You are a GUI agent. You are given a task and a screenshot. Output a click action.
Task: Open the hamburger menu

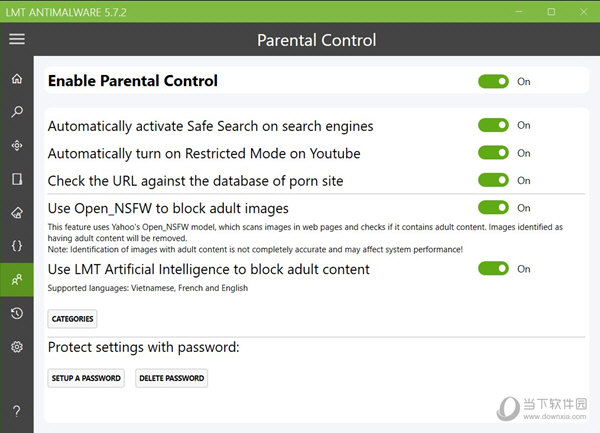[17, 39]
